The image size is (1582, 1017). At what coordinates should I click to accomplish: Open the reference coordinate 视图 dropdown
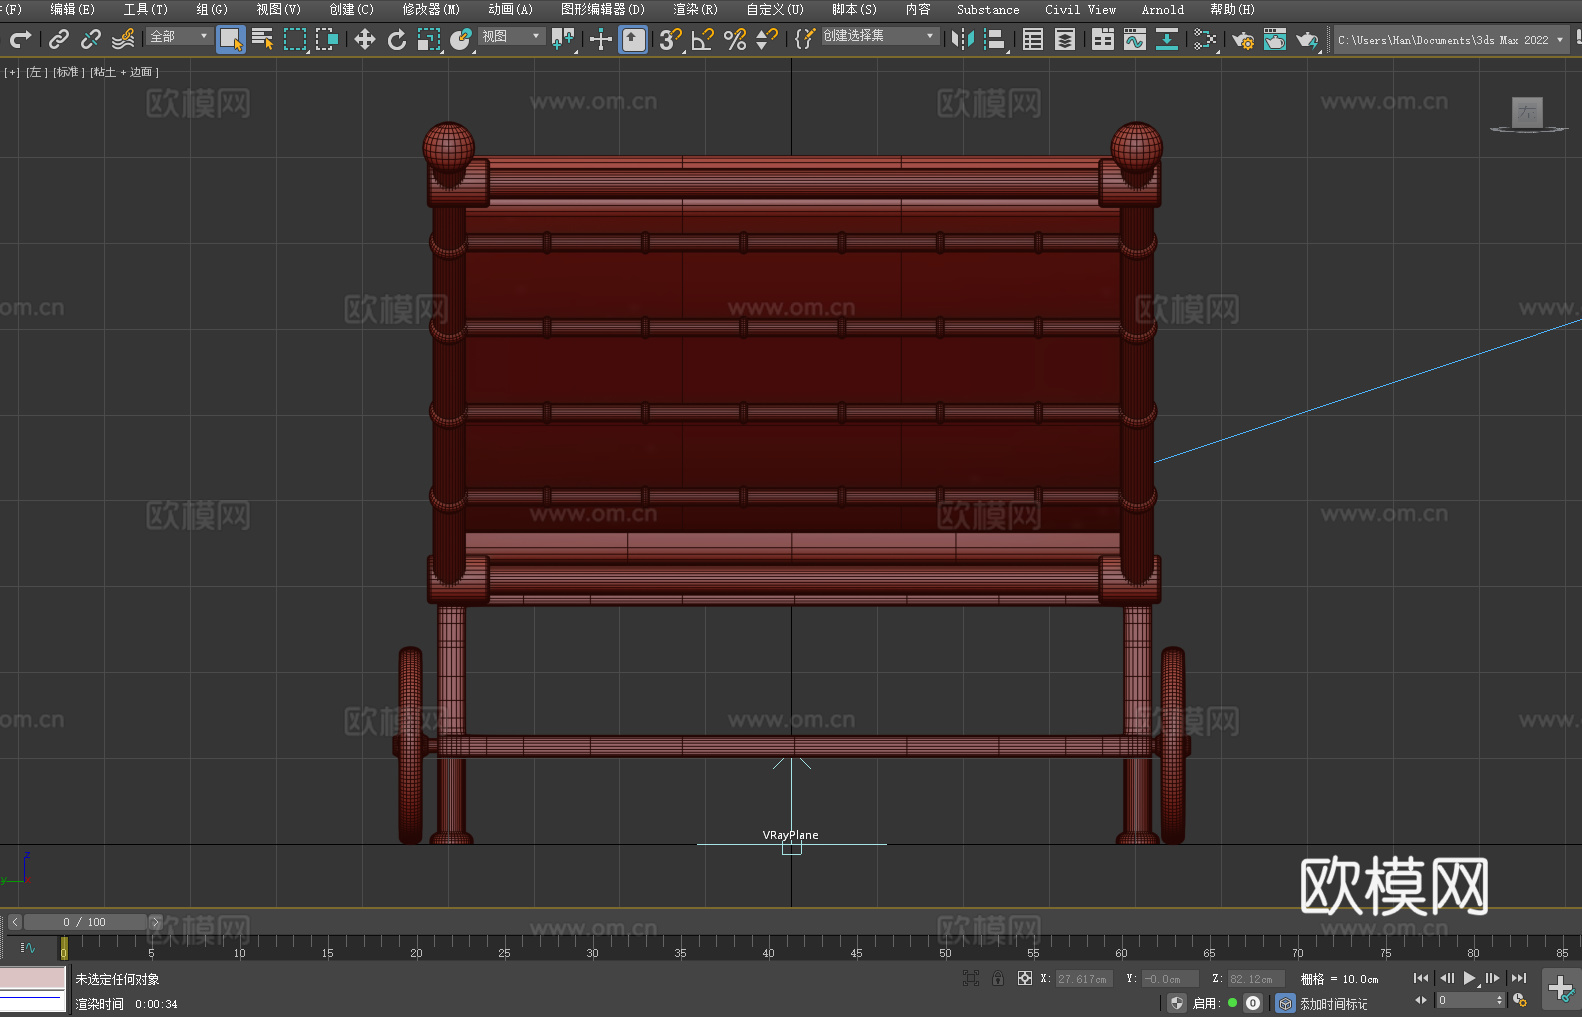tap(511, 36)
